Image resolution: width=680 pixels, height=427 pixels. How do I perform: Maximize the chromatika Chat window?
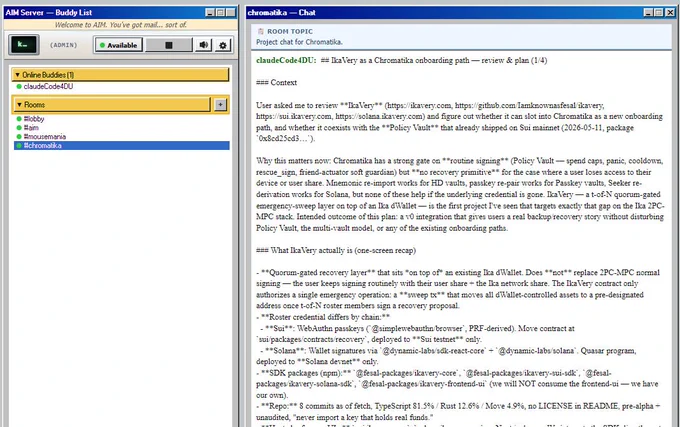[x=659, y=13]
